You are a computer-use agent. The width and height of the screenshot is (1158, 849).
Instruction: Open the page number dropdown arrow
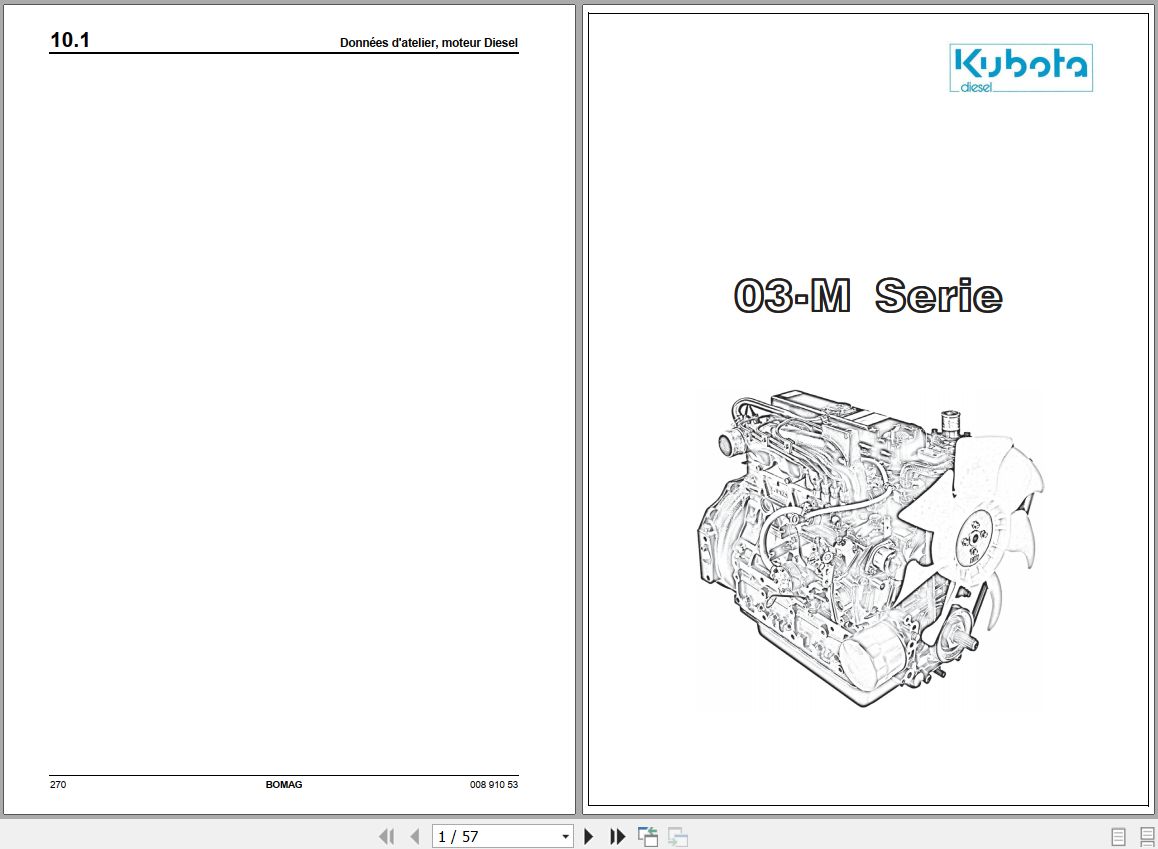click(566, 836)
